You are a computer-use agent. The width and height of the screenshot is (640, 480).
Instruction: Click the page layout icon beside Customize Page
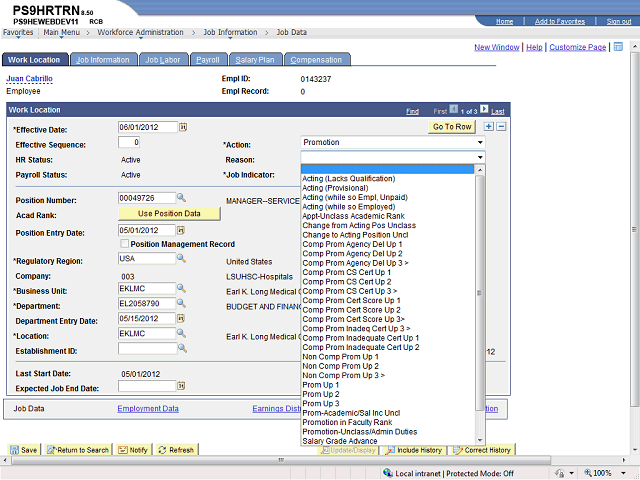pyautogui.click(x=618, y=47)
